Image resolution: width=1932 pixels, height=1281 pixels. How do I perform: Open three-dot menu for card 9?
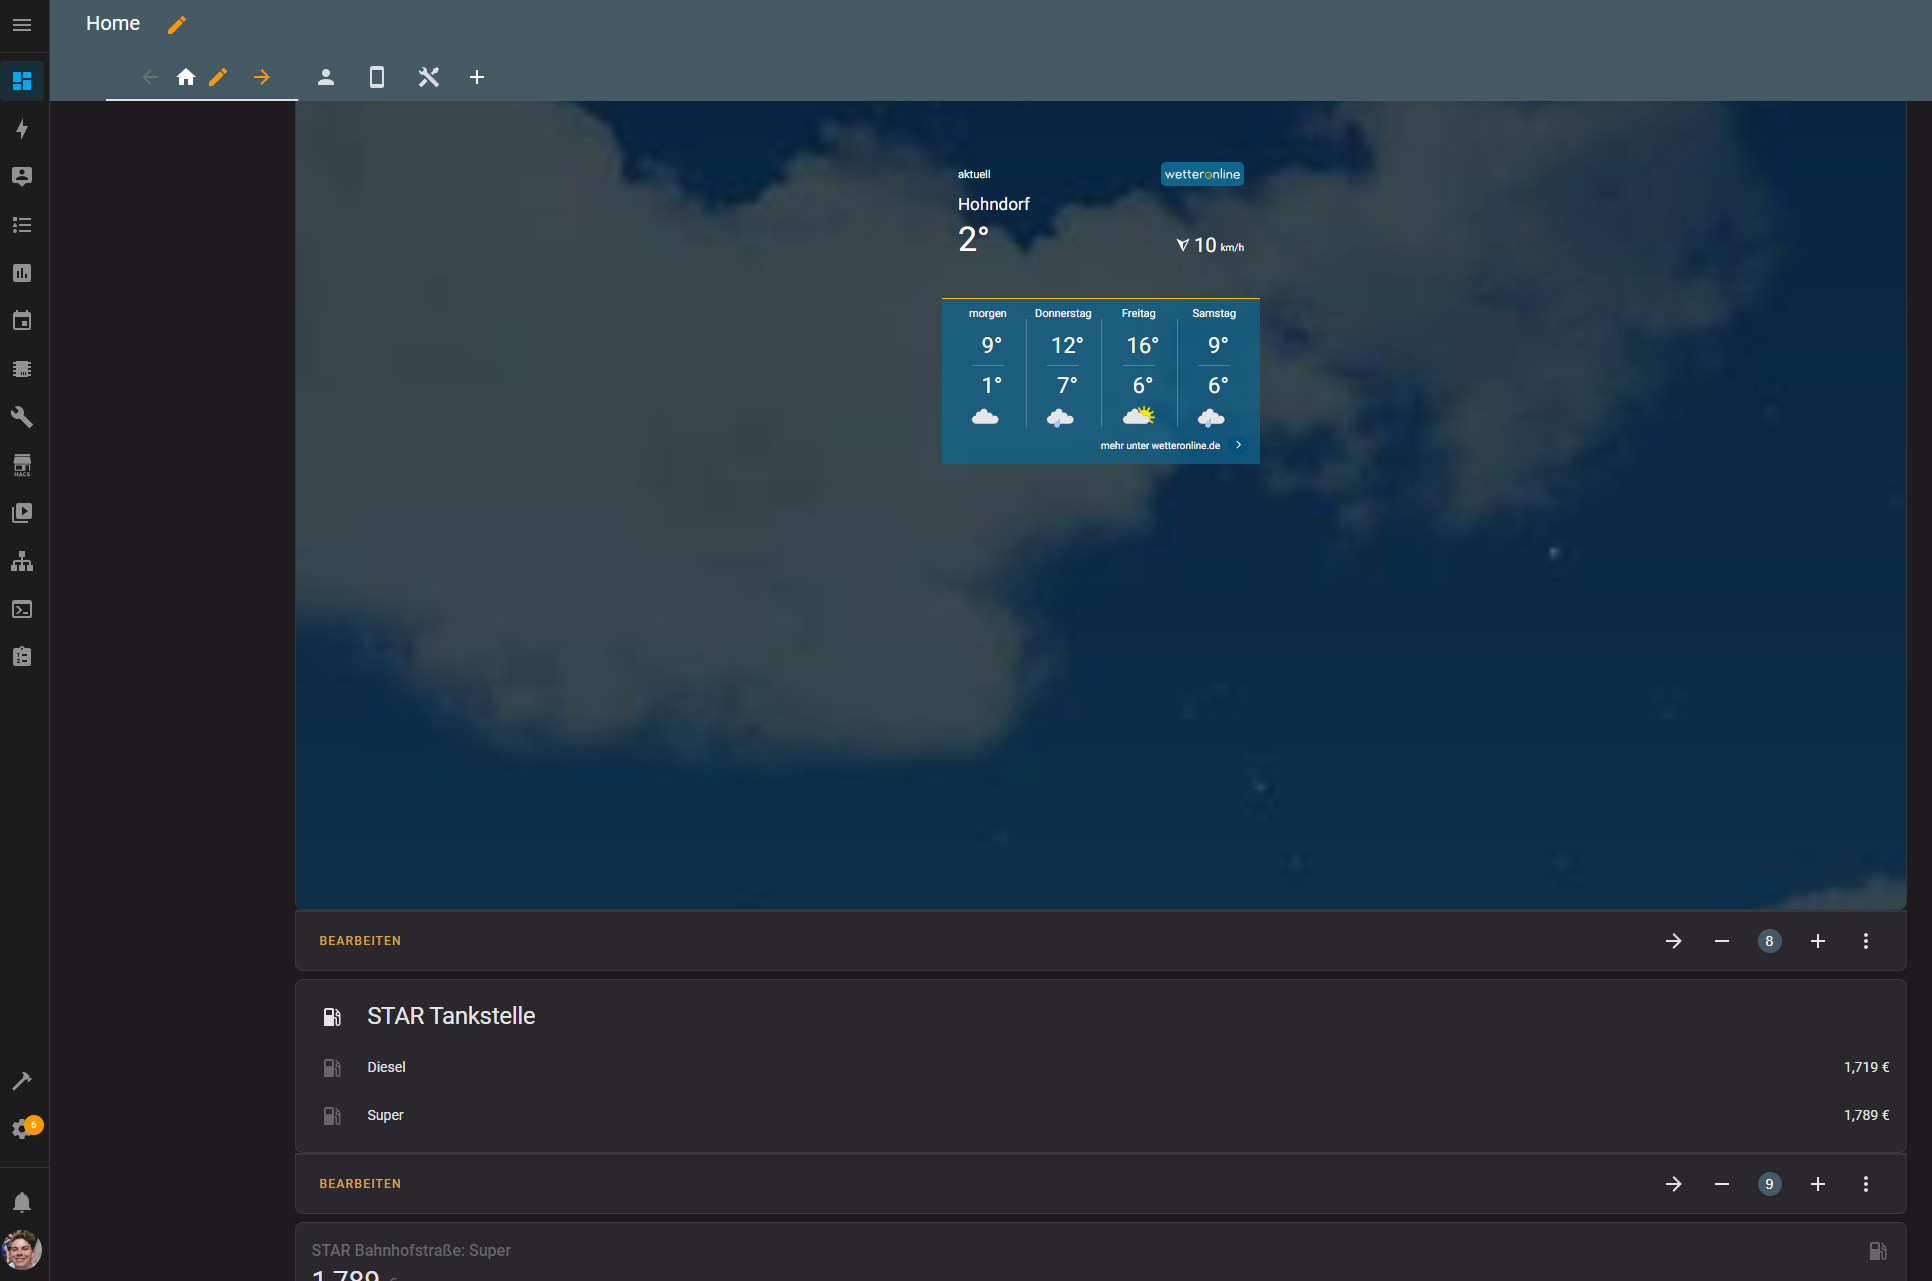pyautogui.click(x=1865, y=1184)
